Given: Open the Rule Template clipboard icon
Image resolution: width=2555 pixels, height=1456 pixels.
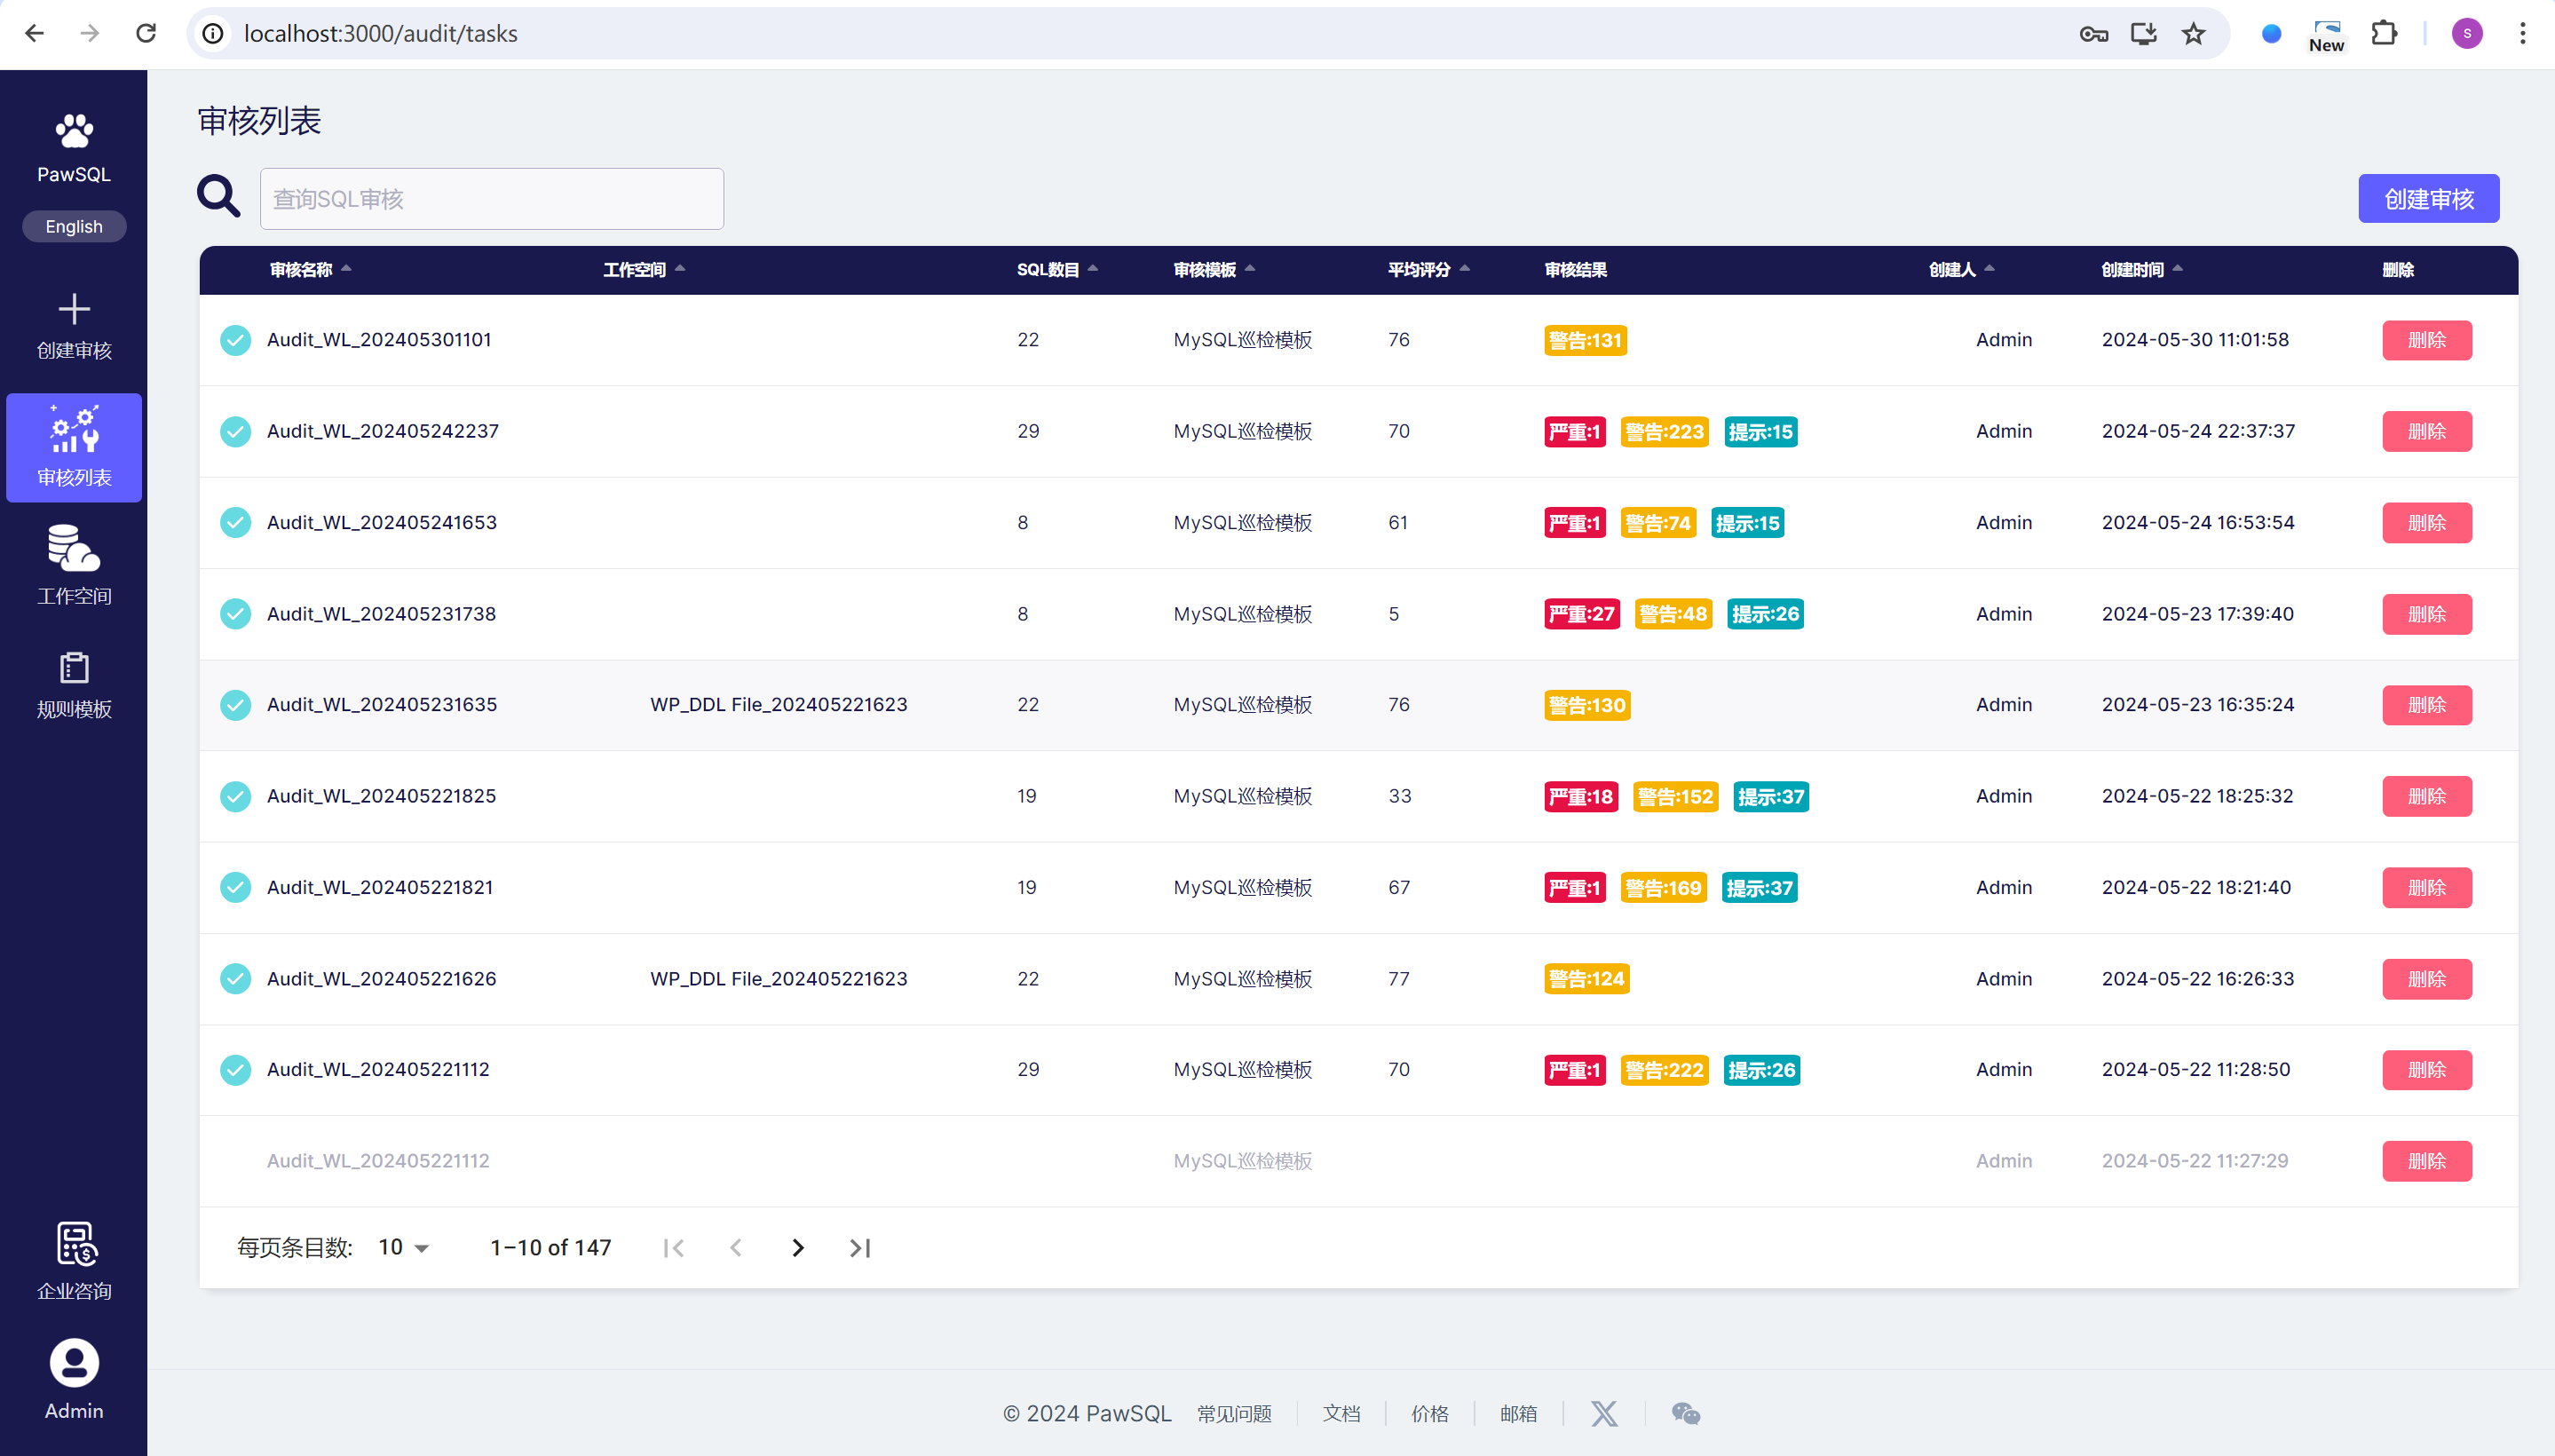Looking at the screenshot, I should (74, 667).
